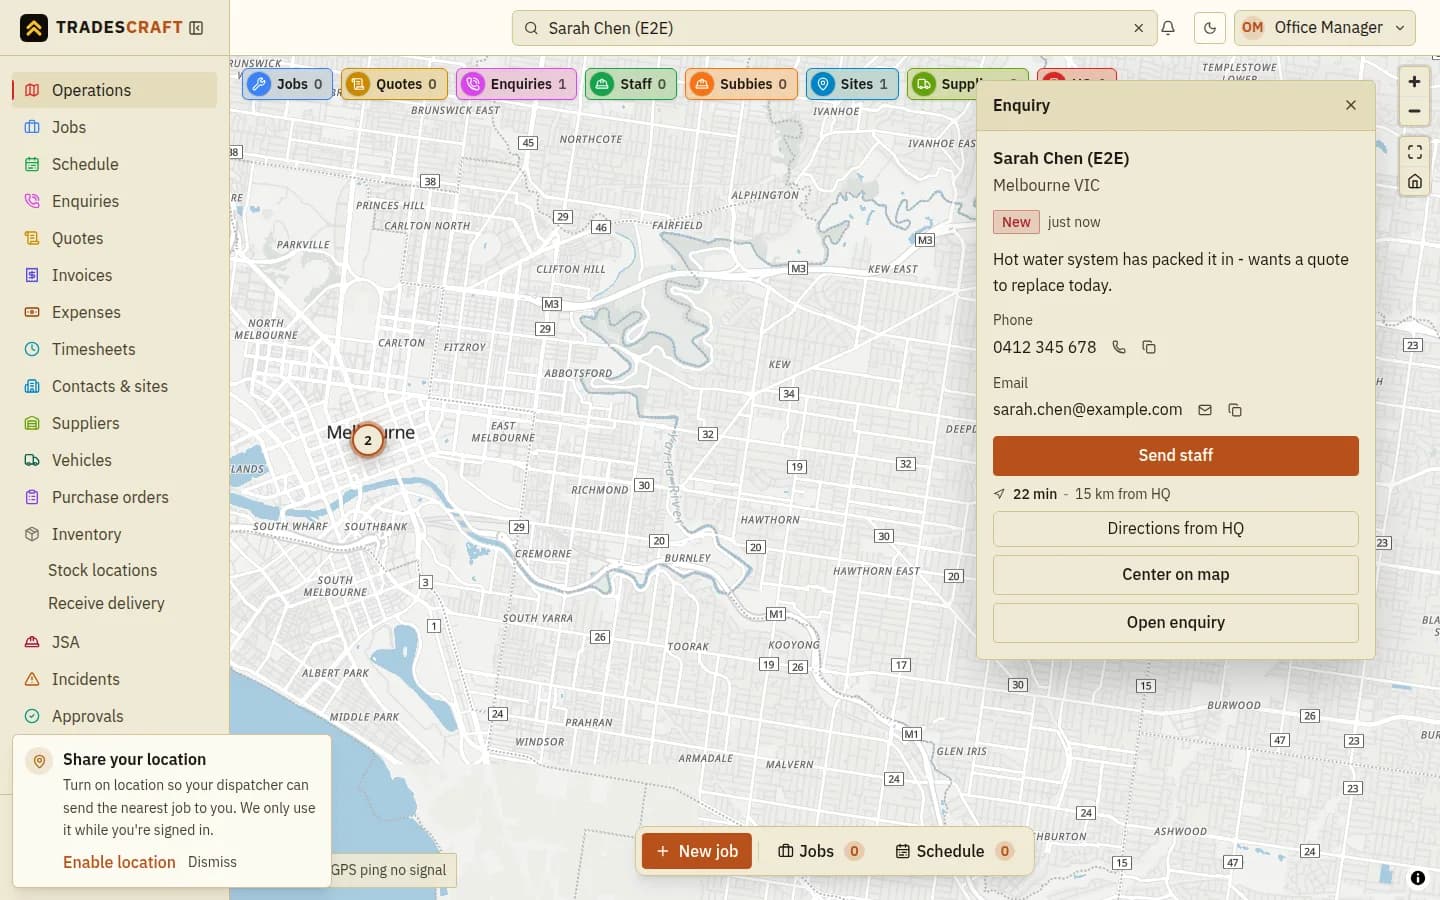Collapse the sidebar using the panel icon
The width and height of the screenshot is (1440, 900).
coord(197,28)
